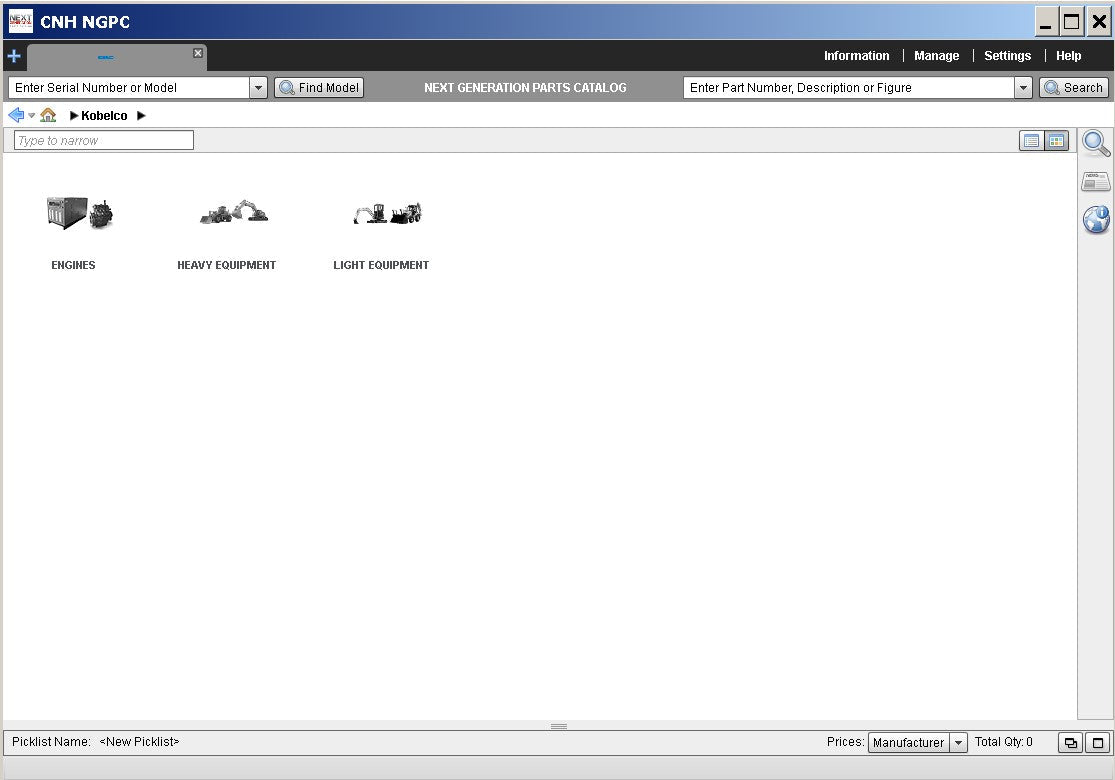Click the Home icon in the breadcrumb
1115x780 pixels.
(x=48, y=115)
